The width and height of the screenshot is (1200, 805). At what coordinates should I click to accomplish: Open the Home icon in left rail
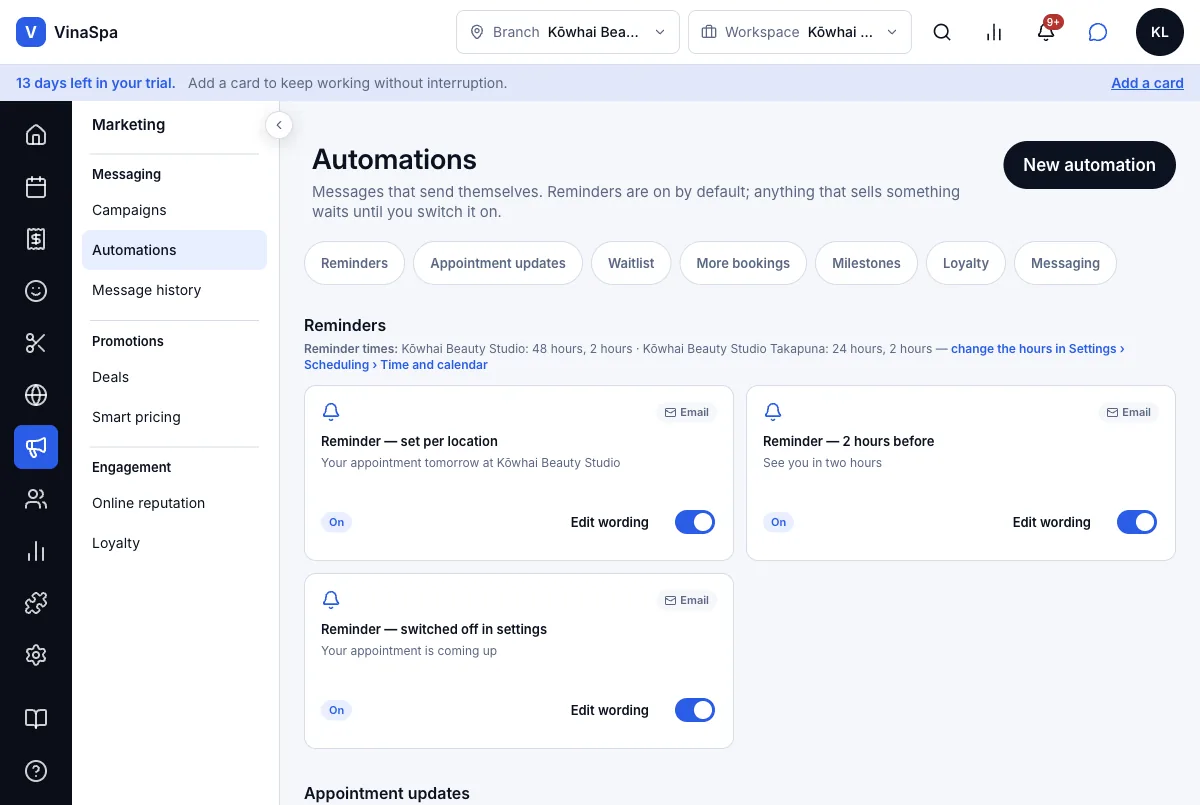coord(36,135)
